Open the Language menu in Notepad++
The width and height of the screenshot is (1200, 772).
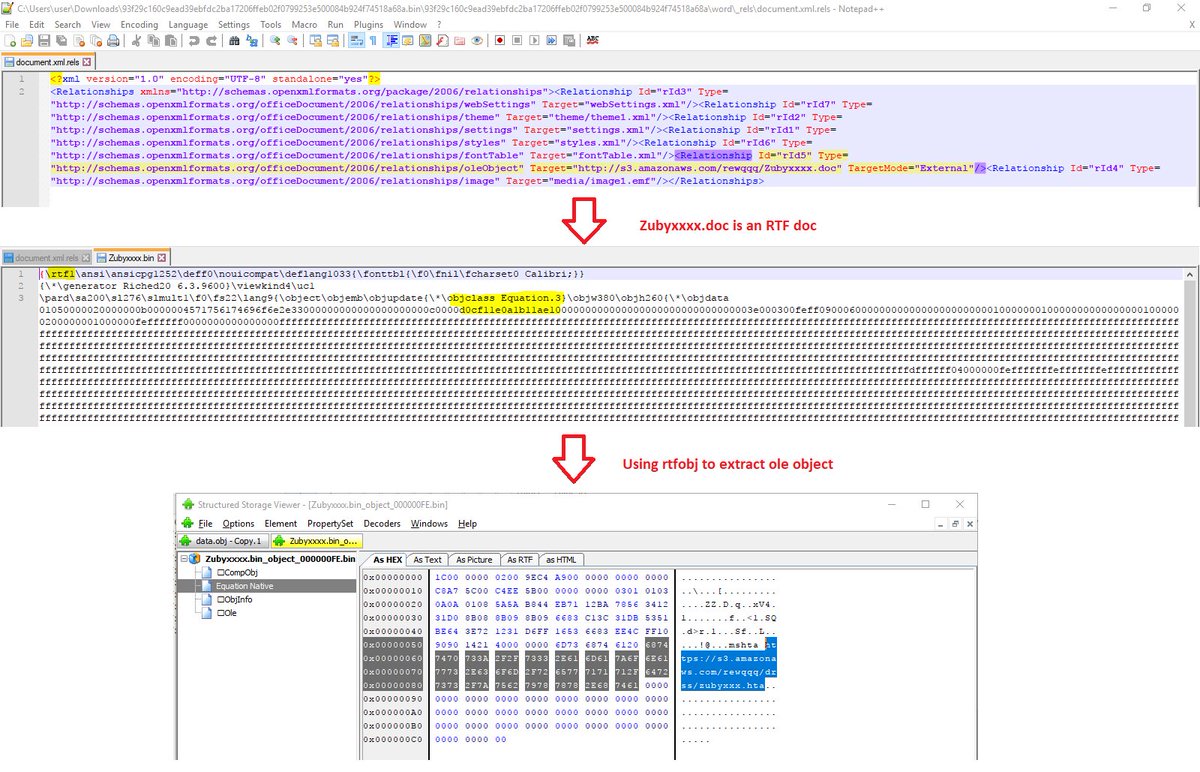(x=188, y=24)
